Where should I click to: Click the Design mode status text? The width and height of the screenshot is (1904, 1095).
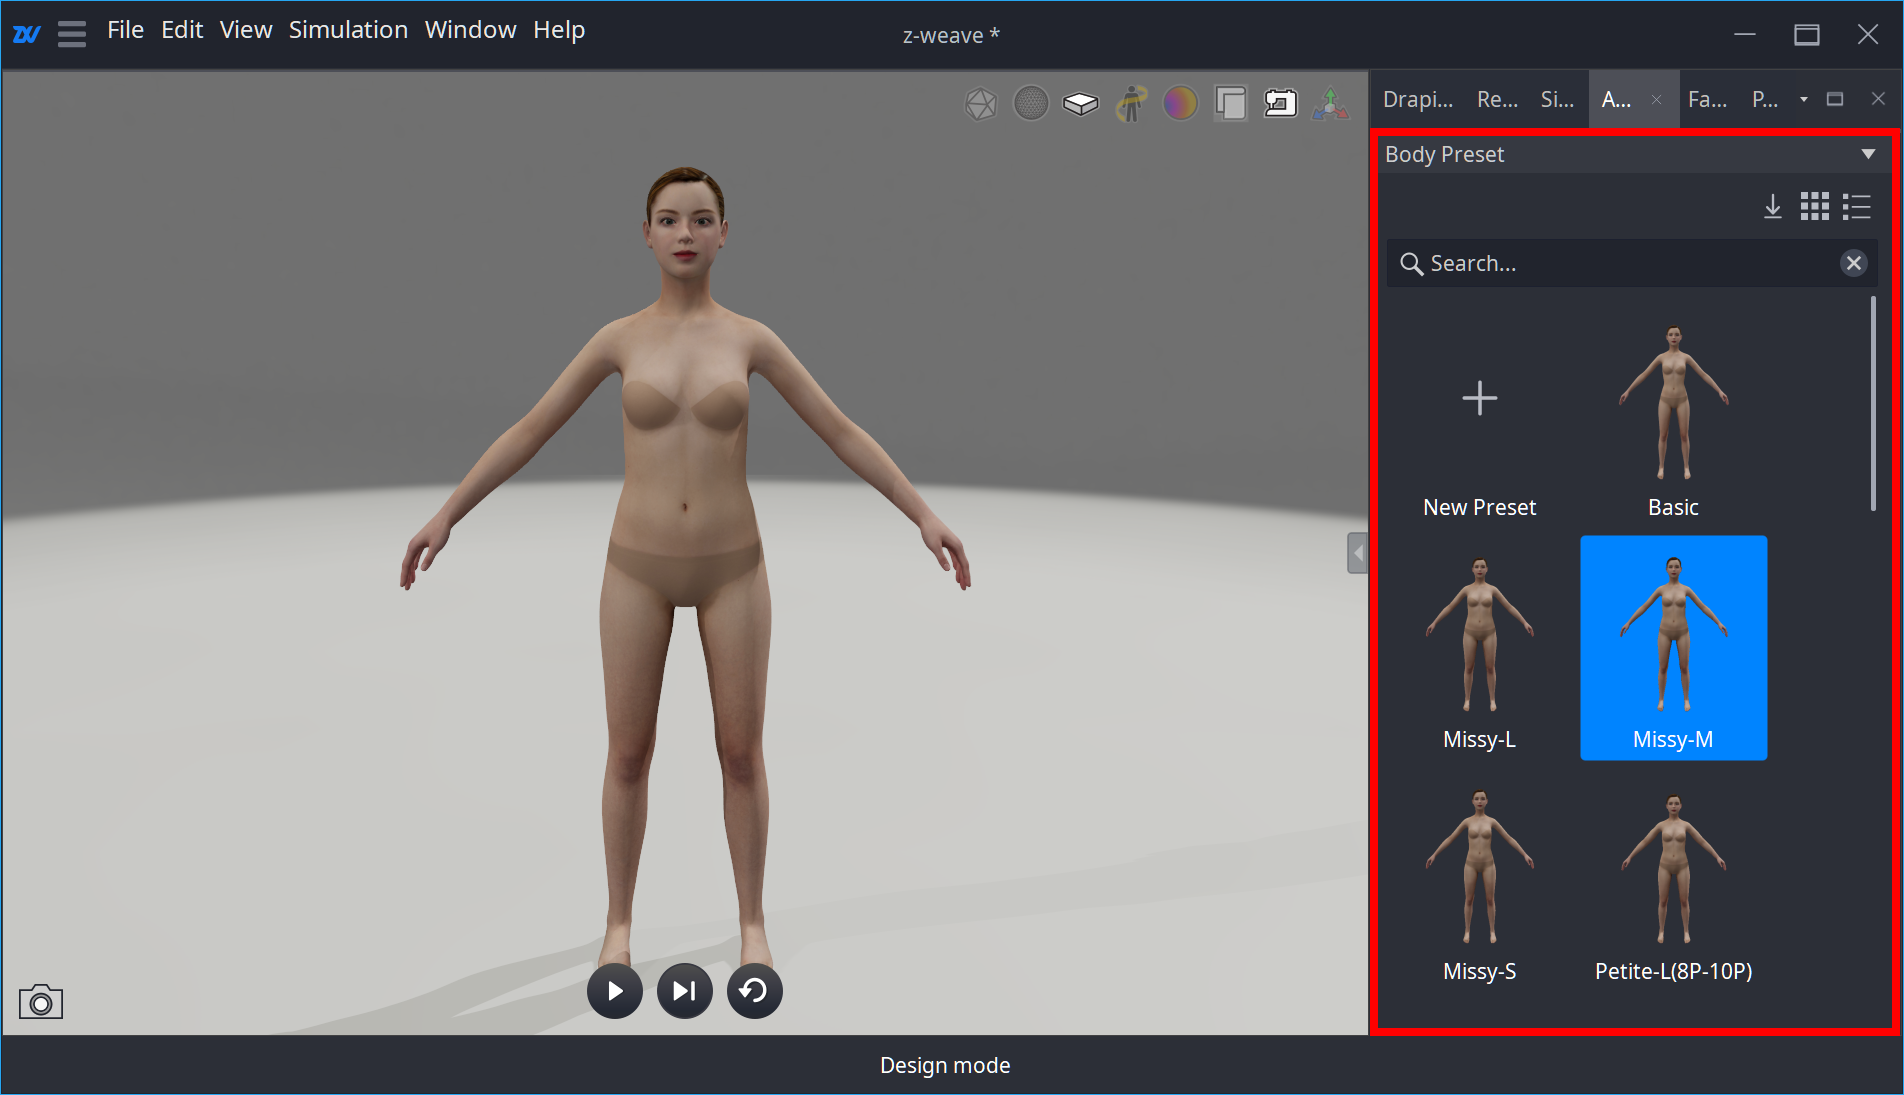coord(945,1065)
